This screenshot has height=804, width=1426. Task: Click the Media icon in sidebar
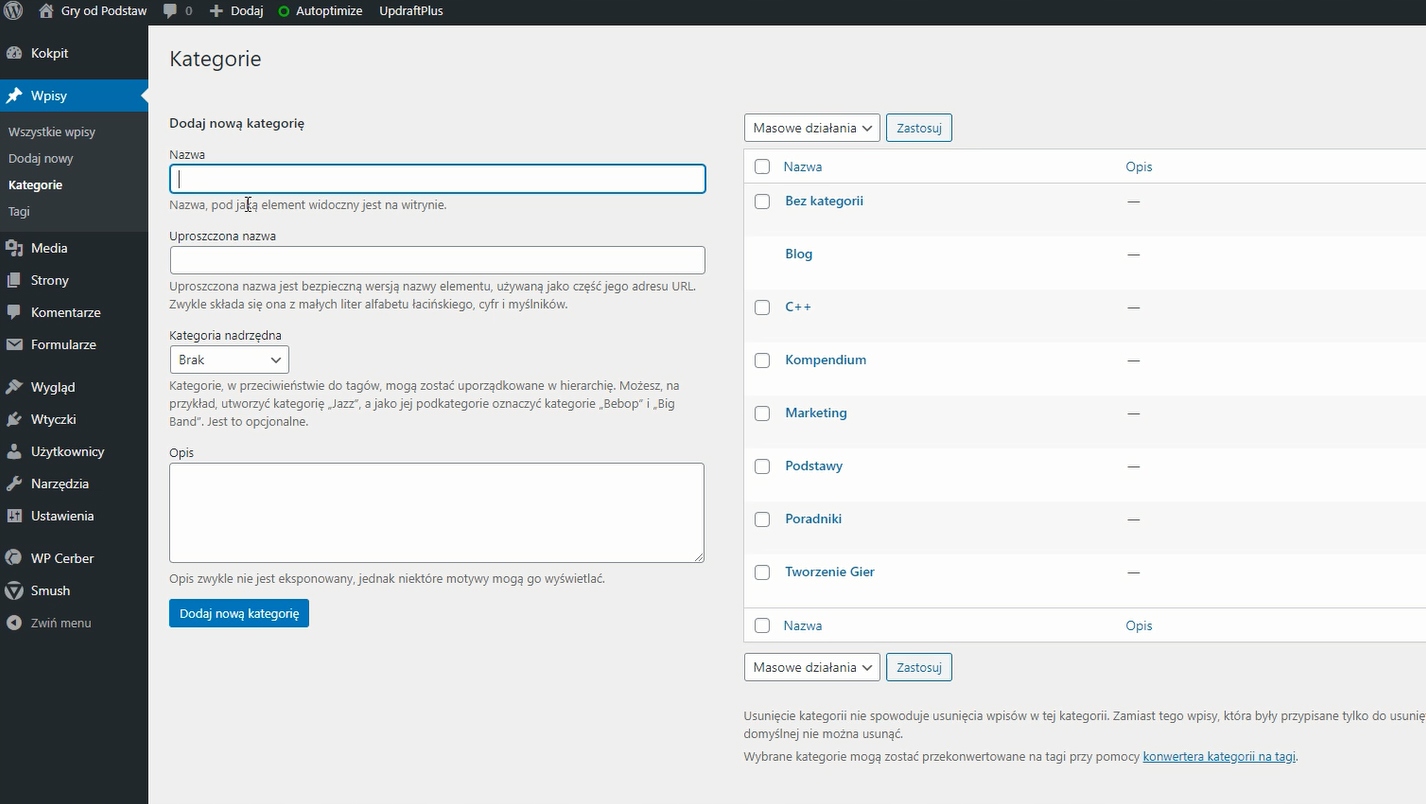tap(14, 248)
